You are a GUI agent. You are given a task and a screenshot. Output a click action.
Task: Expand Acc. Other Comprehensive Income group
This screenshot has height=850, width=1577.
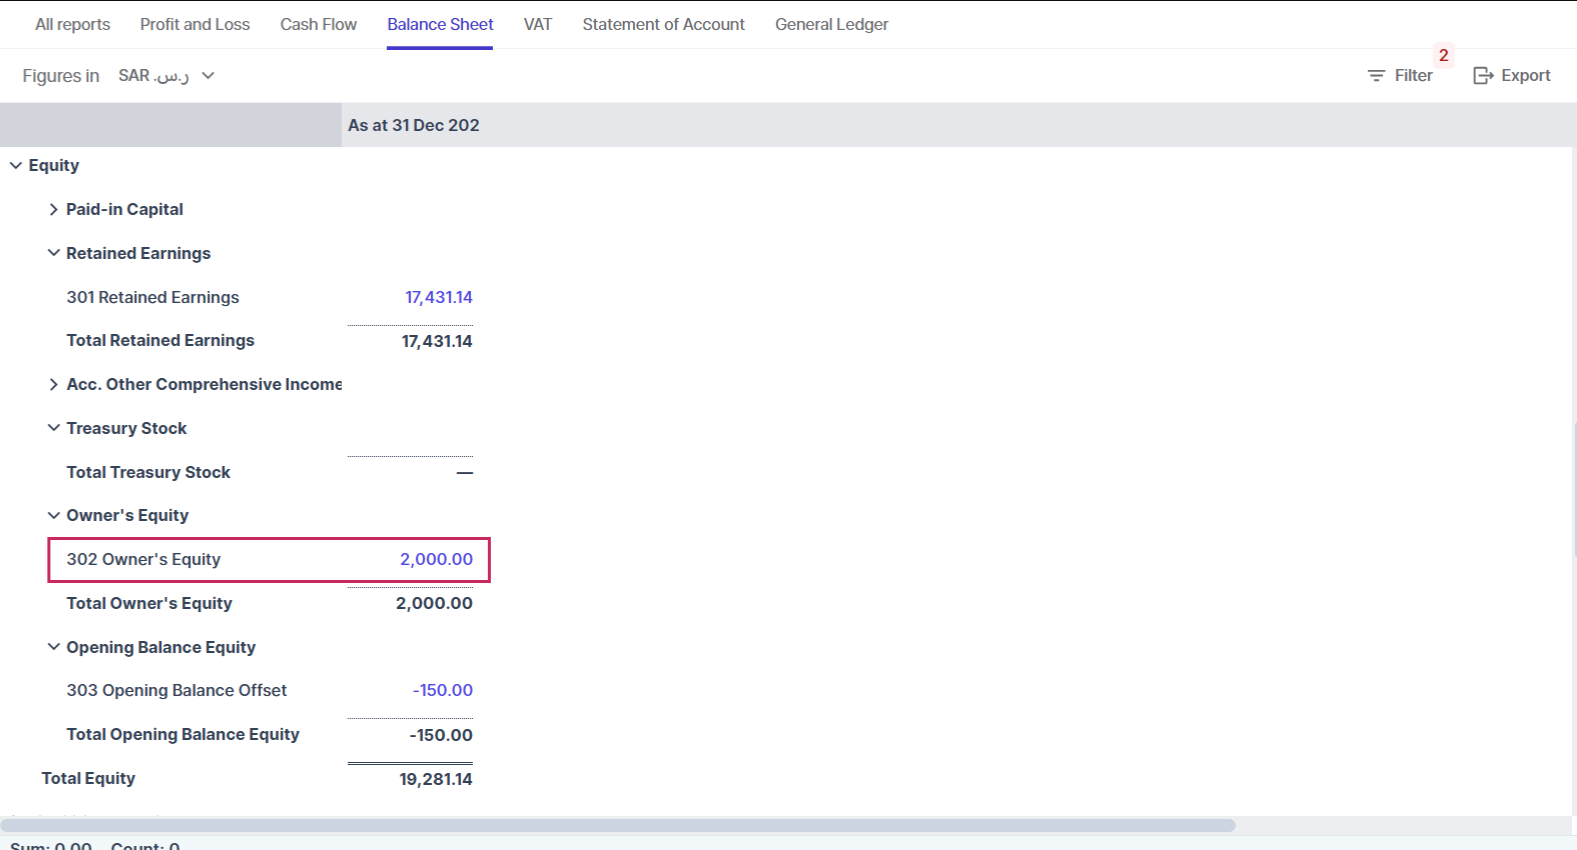pos(53,384)
